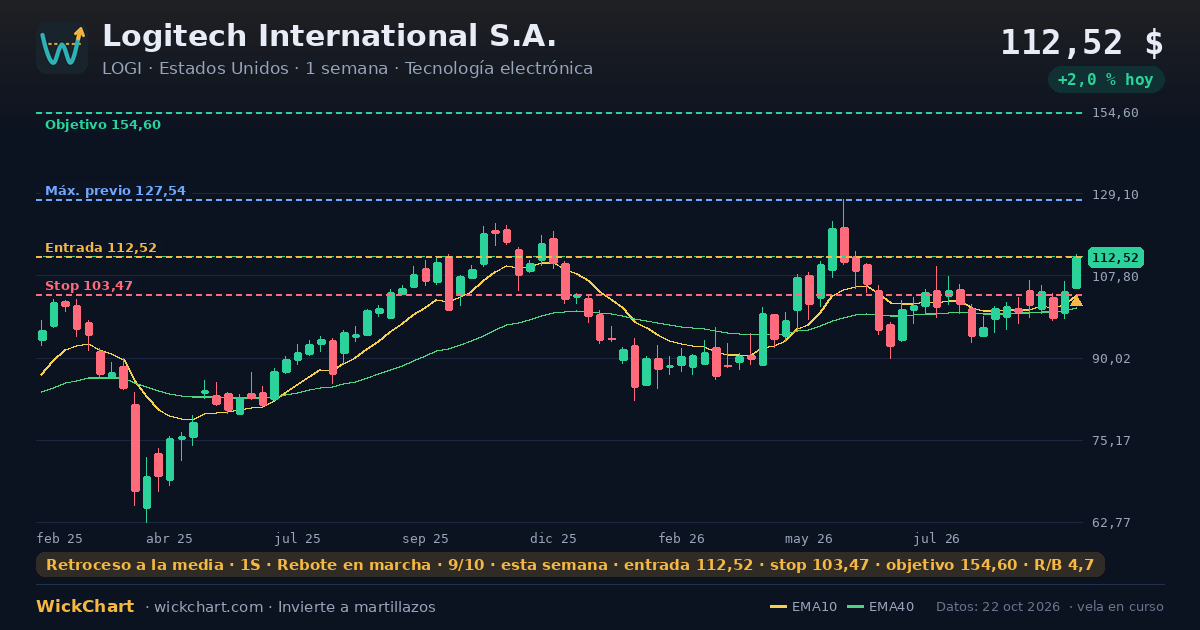Click the jul 26 date label
Screen dimensions: 1200x630
click(937, 538)
